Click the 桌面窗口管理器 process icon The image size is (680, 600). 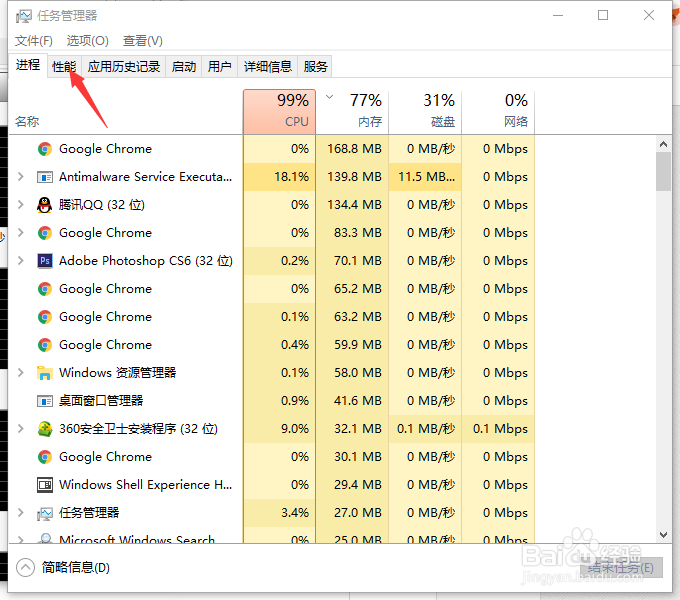(45, 401)
